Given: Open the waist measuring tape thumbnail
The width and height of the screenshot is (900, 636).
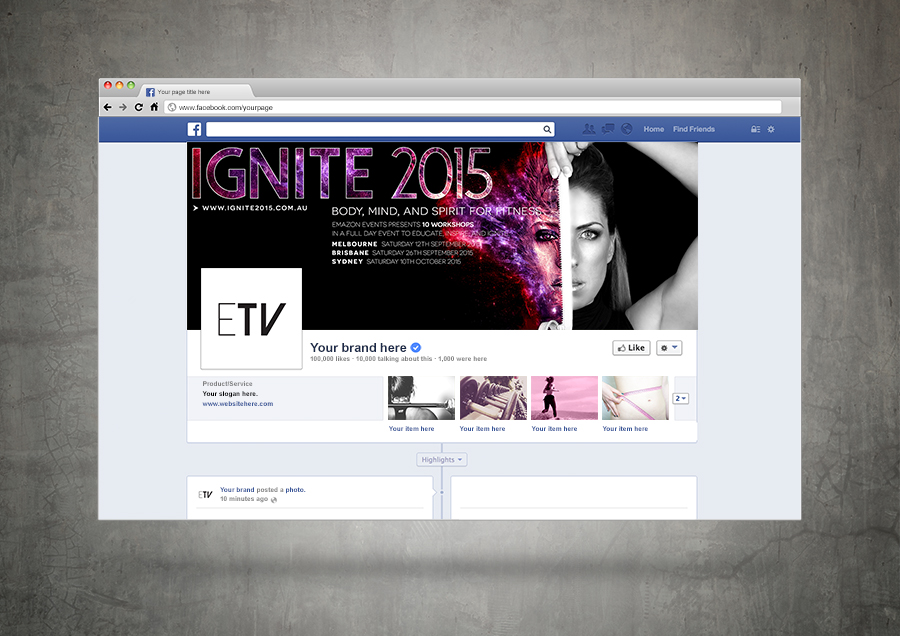Looking at the screenshot, I should 635,398.
